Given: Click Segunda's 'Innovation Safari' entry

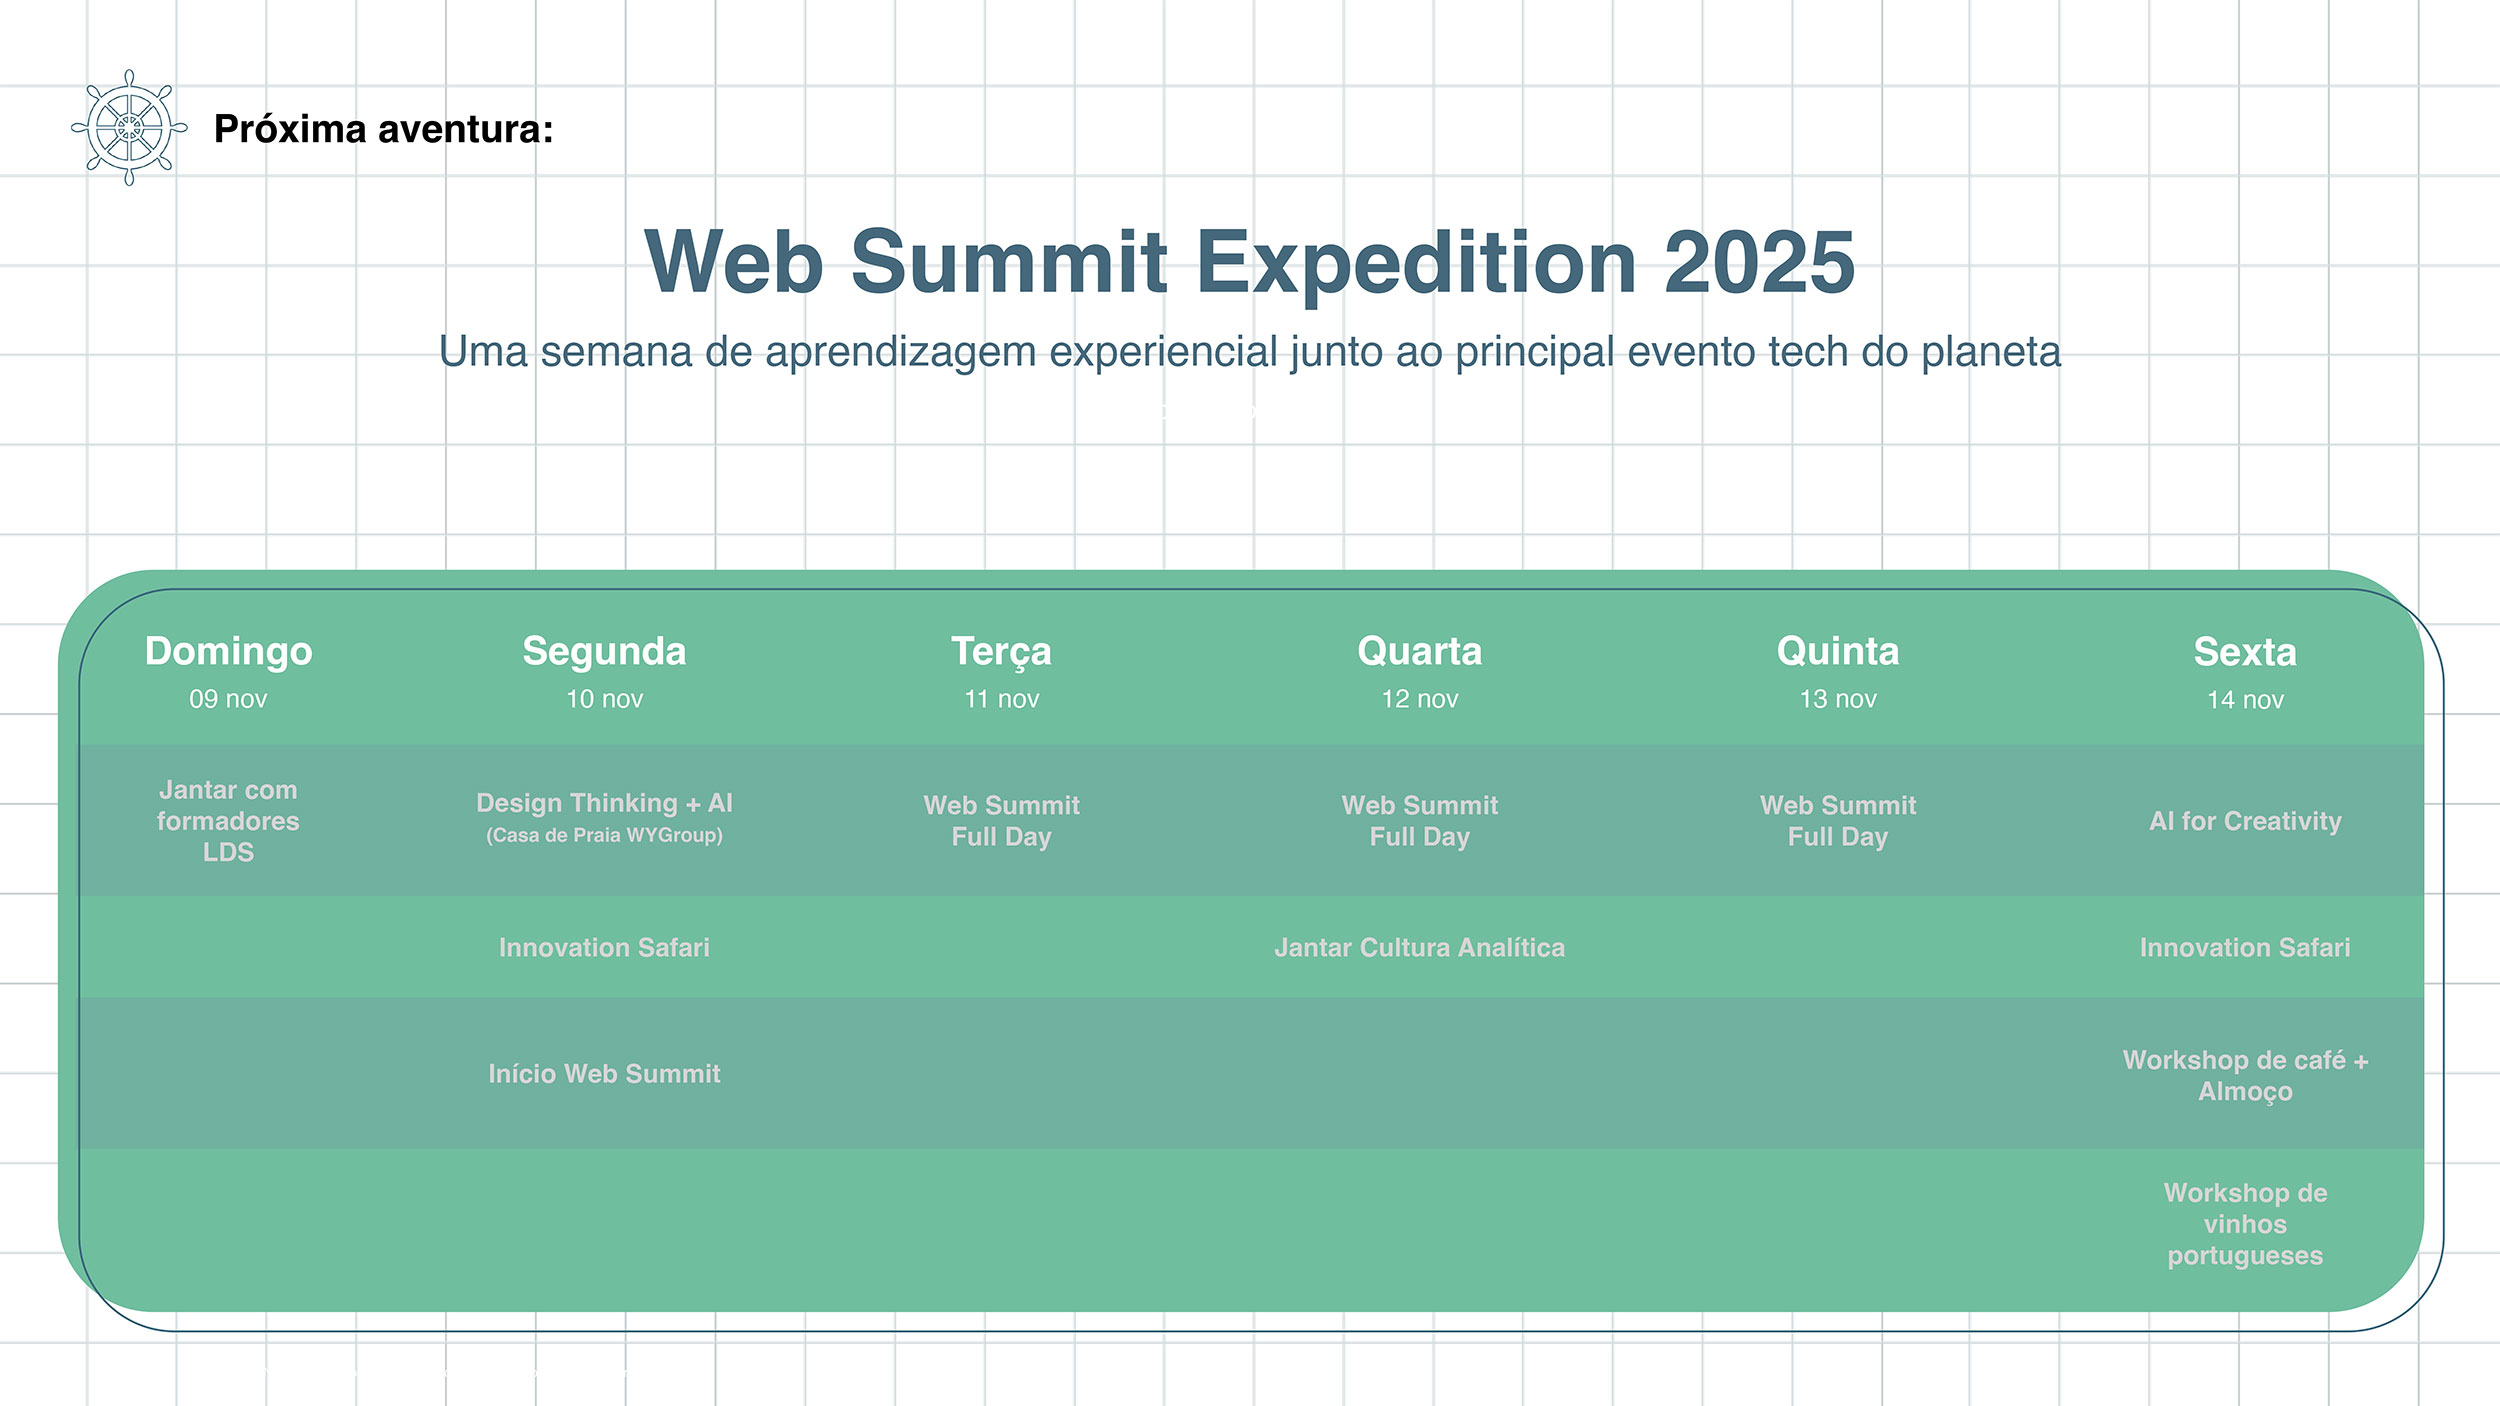Looking at the screenshot, I should [x=604, y=947].
